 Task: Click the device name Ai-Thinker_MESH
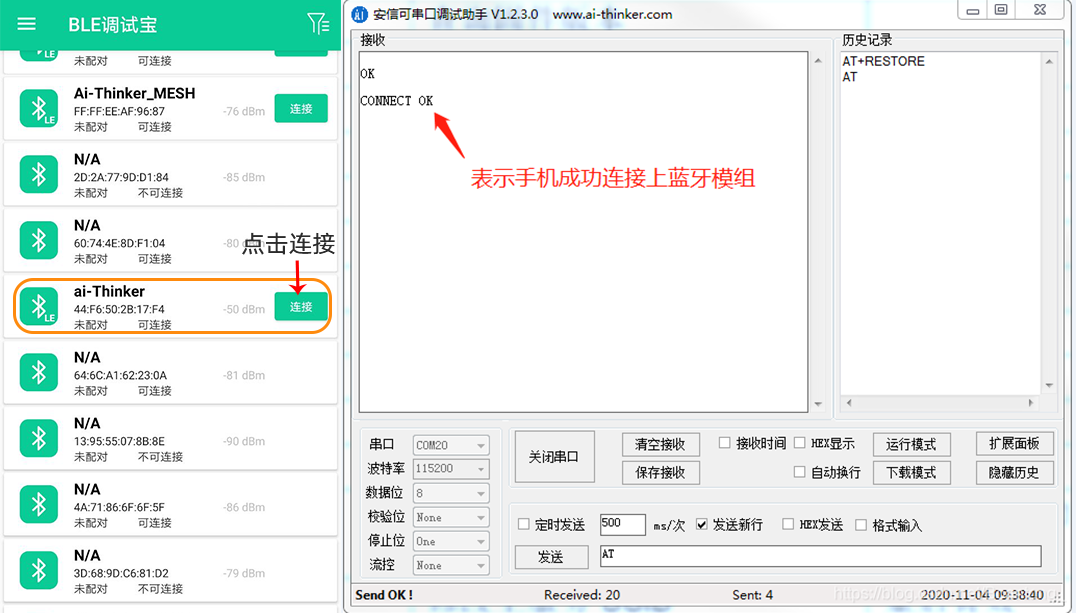coord(134,93)
